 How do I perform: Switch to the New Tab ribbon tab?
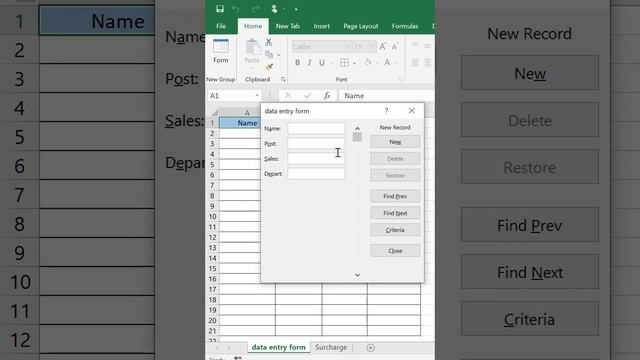pos(288,26)
